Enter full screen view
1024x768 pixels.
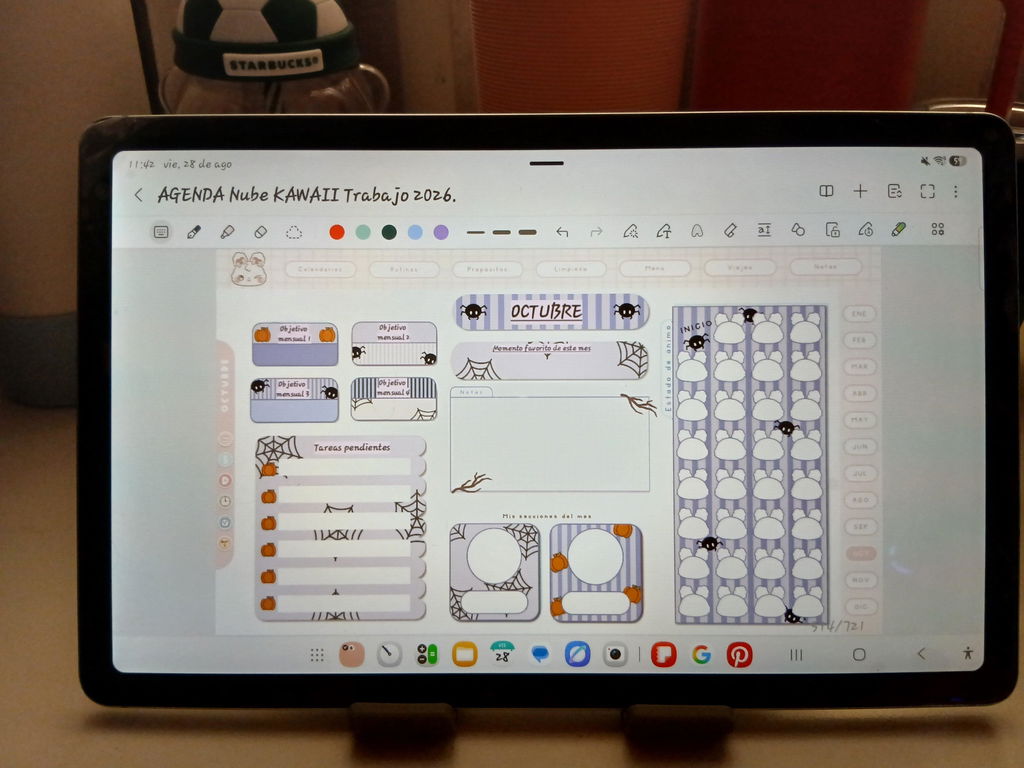[927, 191]
